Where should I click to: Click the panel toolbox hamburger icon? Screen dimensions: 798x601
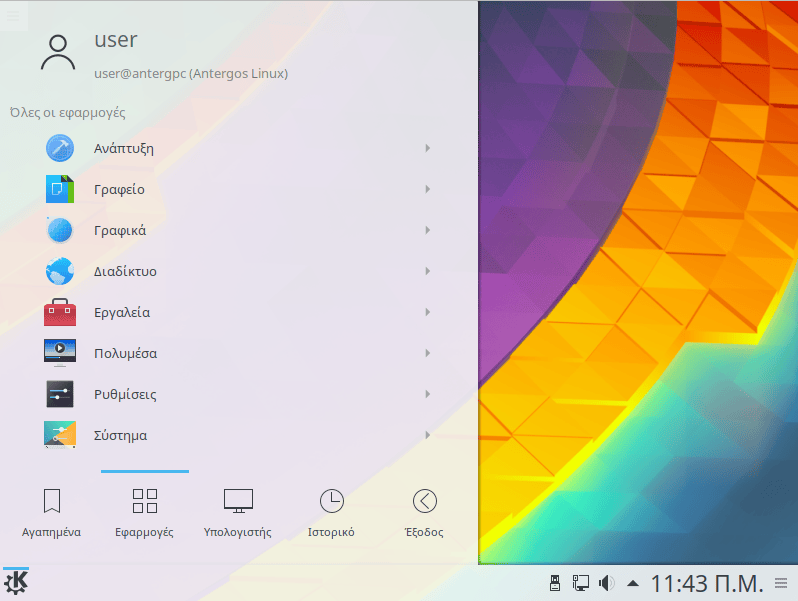(781, 583)
